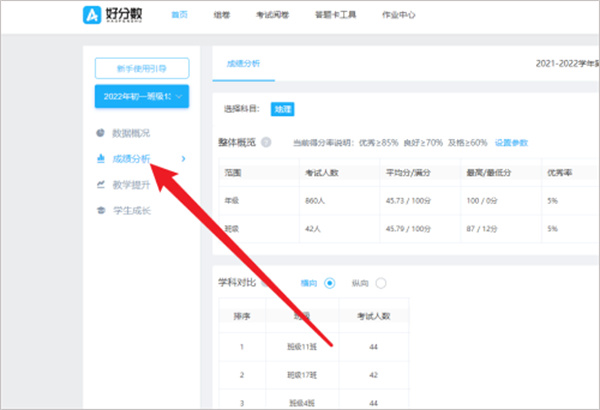Click 42 in the 班级17班 row
Viewport: 600px width, 410px height.
(373, 375)
